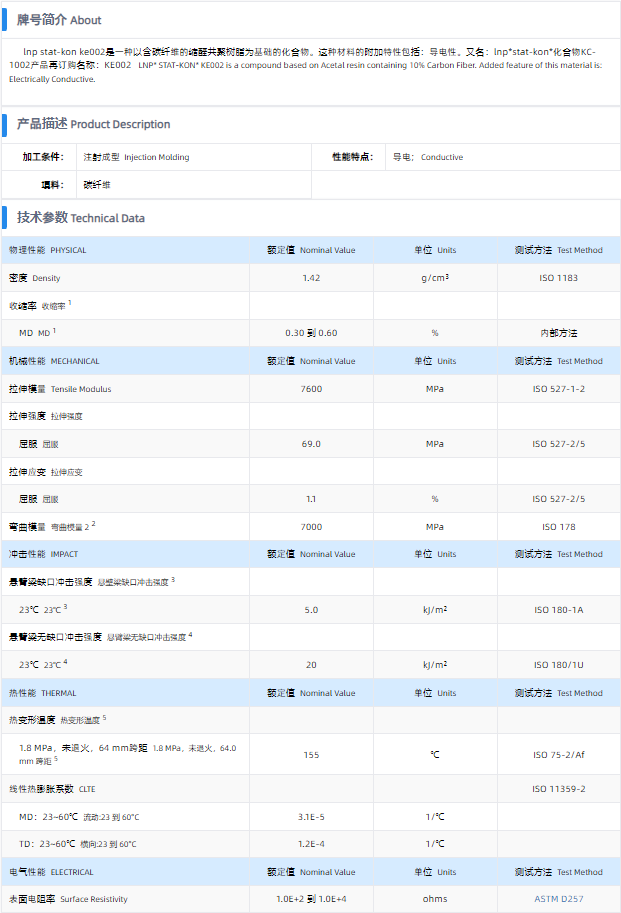This screenshot has width=621, height=913.
Task: Click the ISO 178 test method cell
Action: point(559,527)
